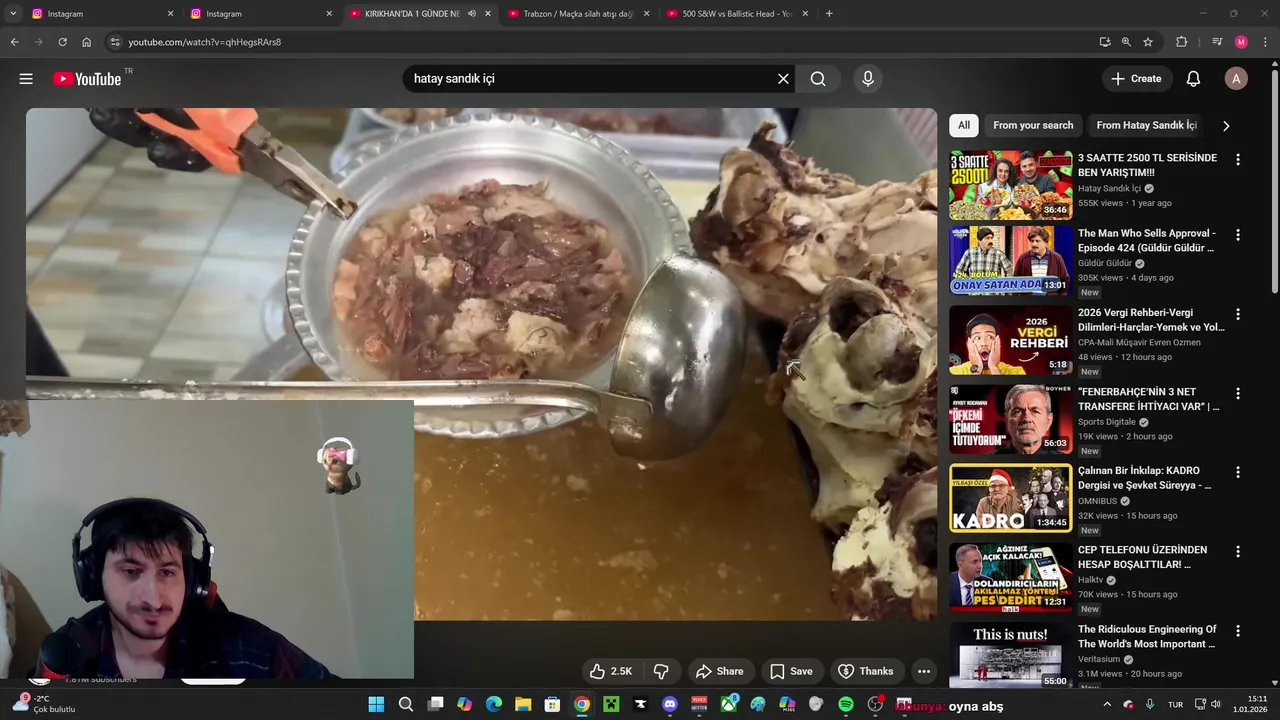Open the "KADRO" 1:34:45 thumbnail
1280x720 pixels.
pyautogui.click(x=1010, y=498)
